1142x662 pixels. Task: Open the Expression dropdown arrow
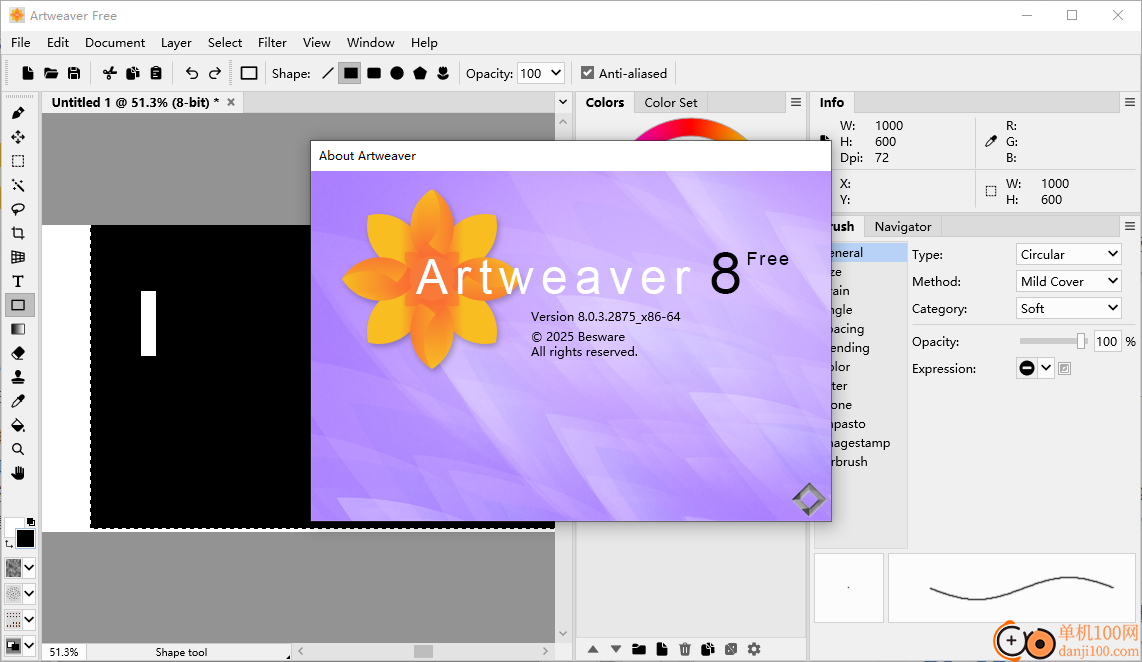click(x=1046, y=368)
